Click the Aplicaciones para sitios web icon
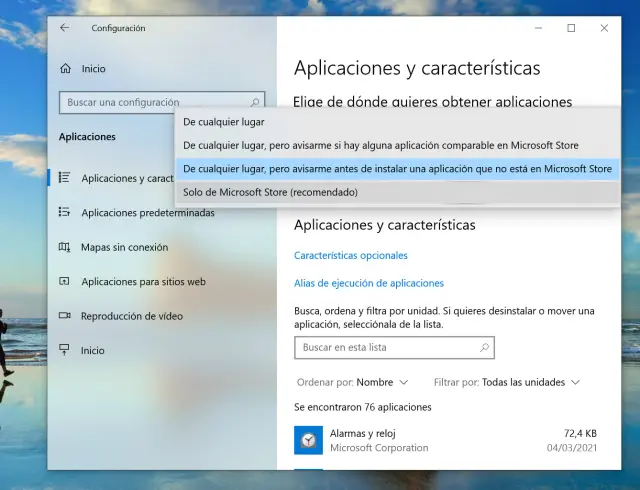640x490 pixels. click(64, 282)
